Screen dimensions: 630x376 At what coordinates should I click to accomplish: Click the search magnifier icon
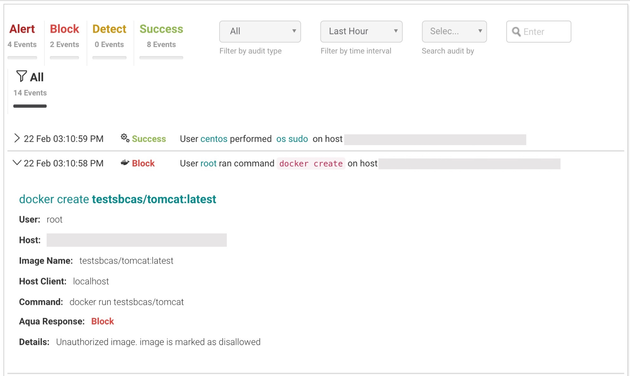516,32
